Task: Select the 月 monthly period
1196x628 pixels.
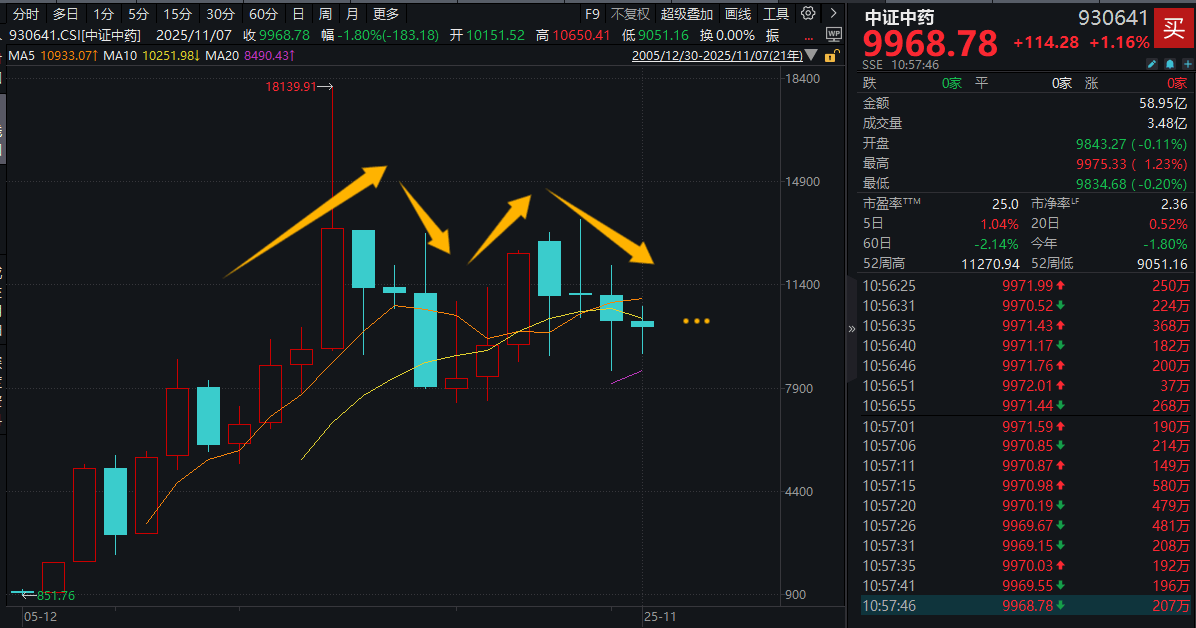Action: 352,14
